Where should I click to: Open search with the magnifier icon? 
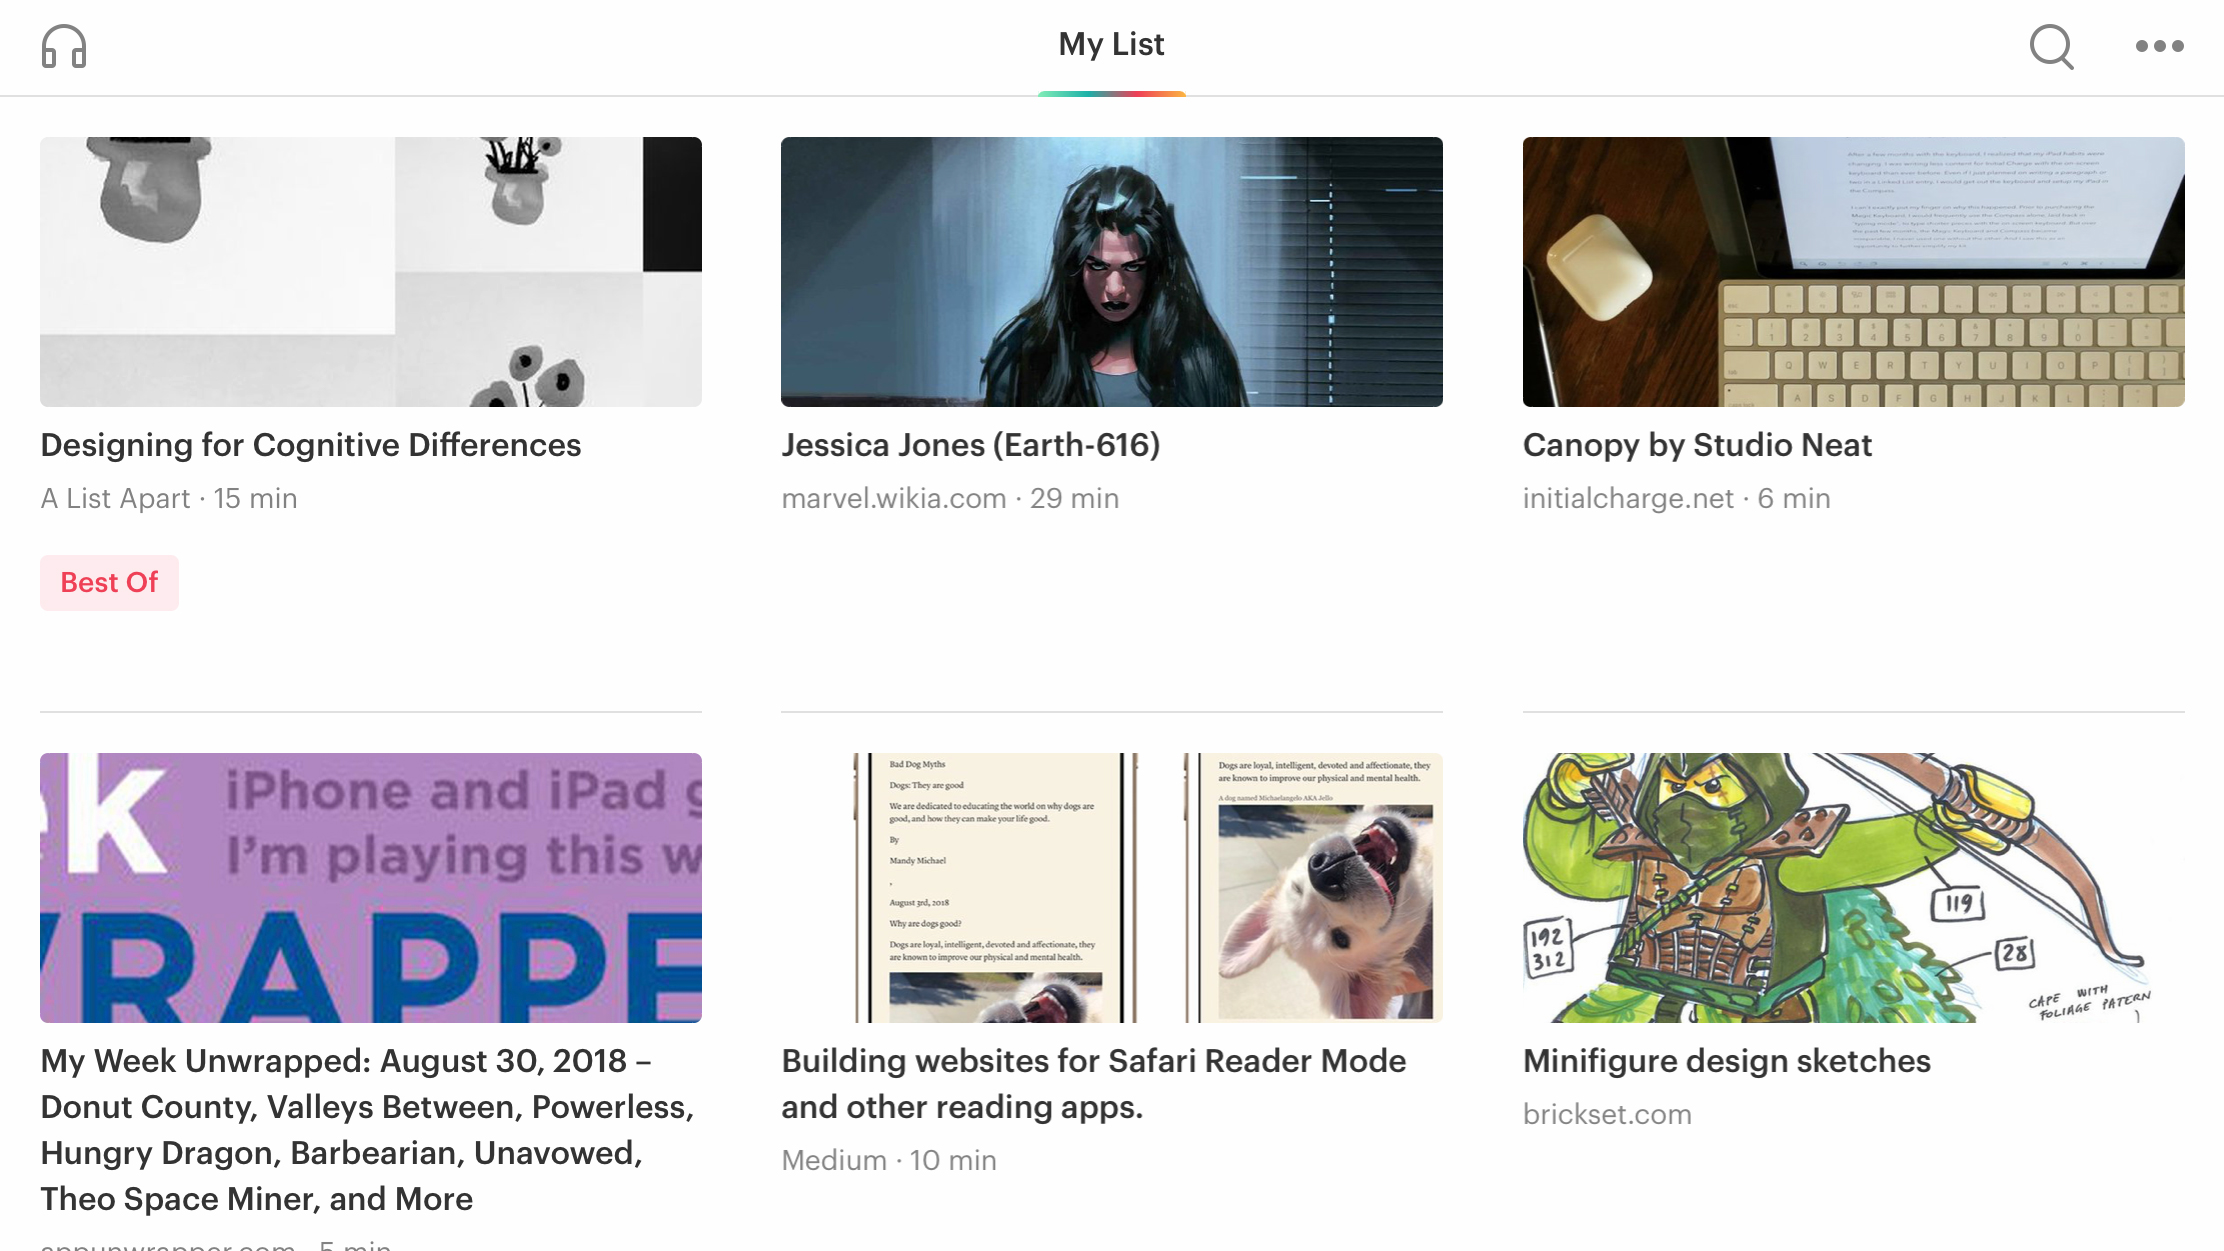point(2051,46)
